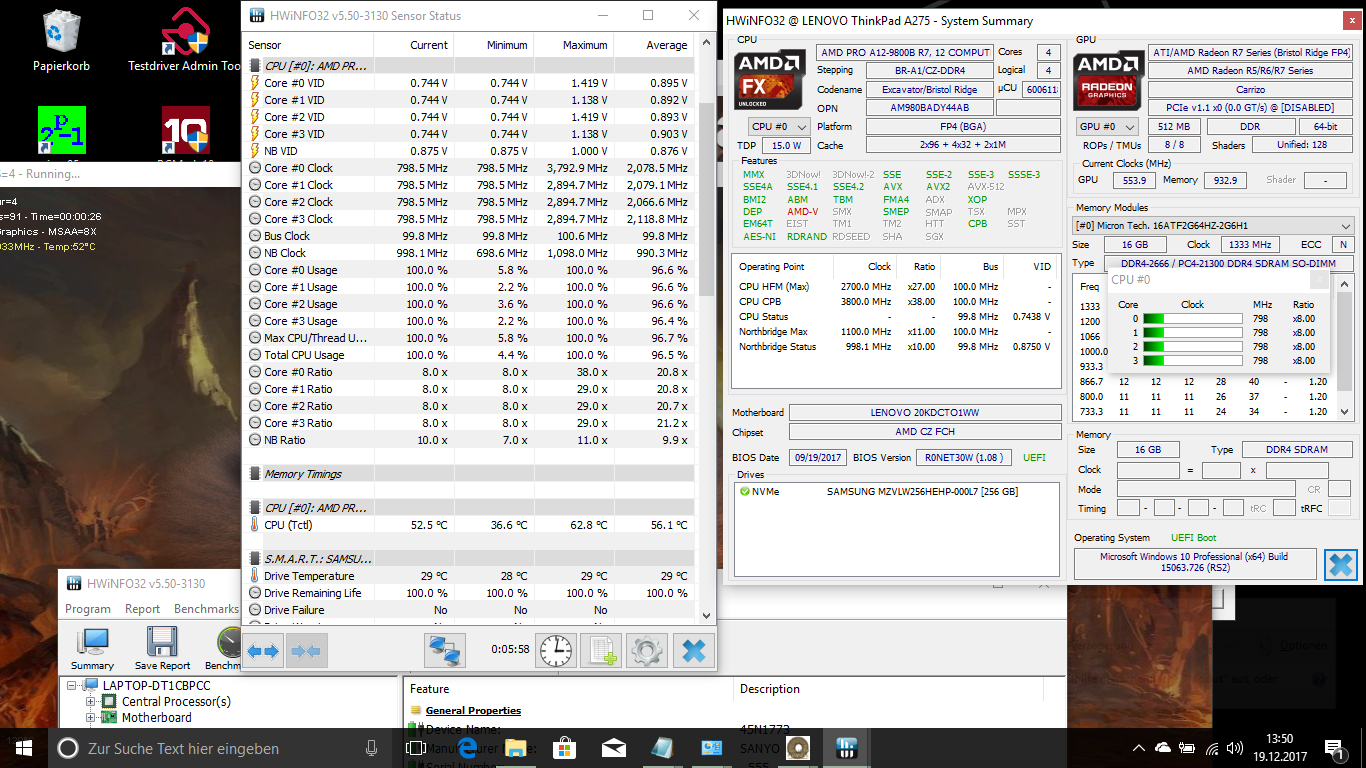Select the 'NB Ratio' sensor row

point(470,440)
